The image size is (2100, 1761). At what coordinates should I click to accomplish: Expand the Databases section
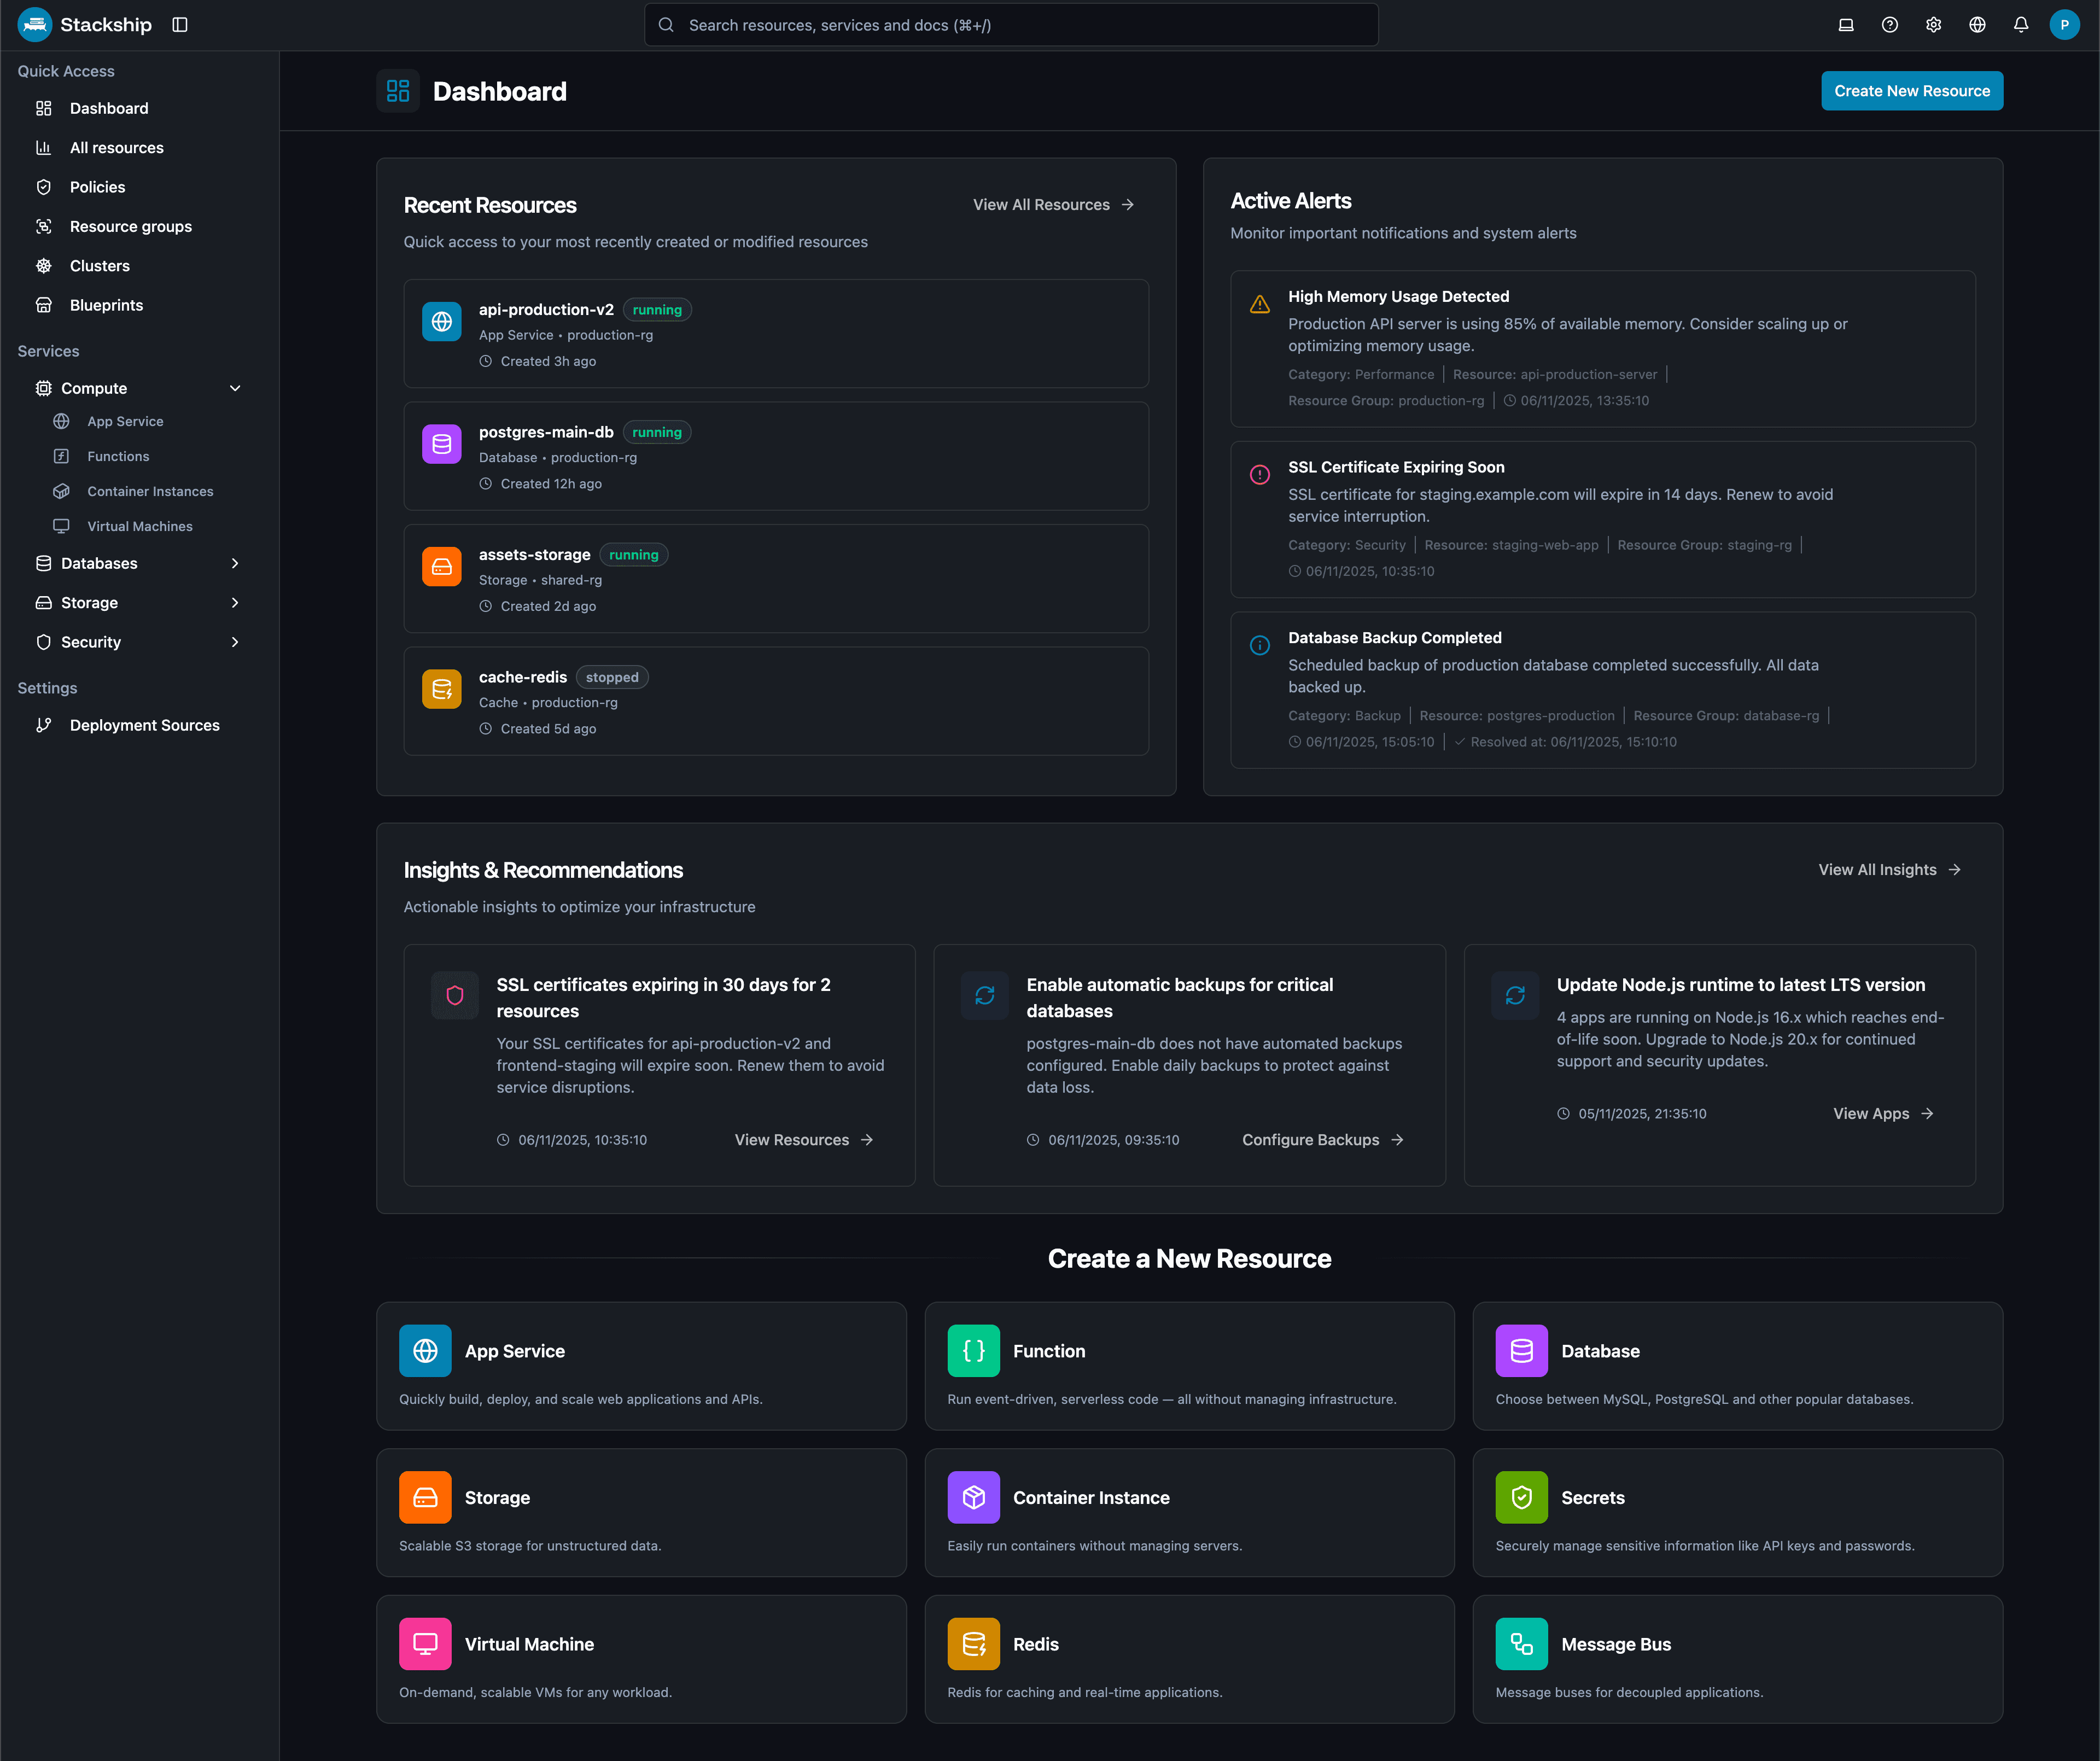click(x=235, y=563)
